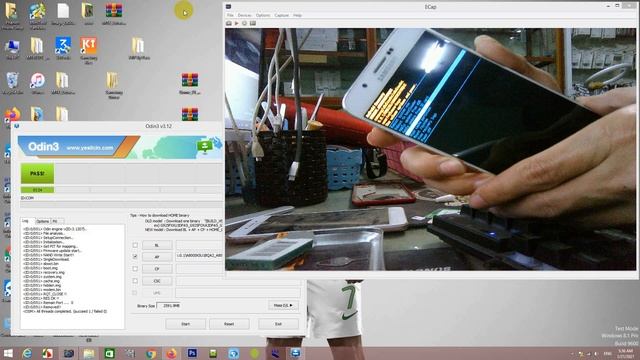Click the green PASS! status box
This screenshot has height=360, width=640.
pyautogui.click(x=37, y=173)
